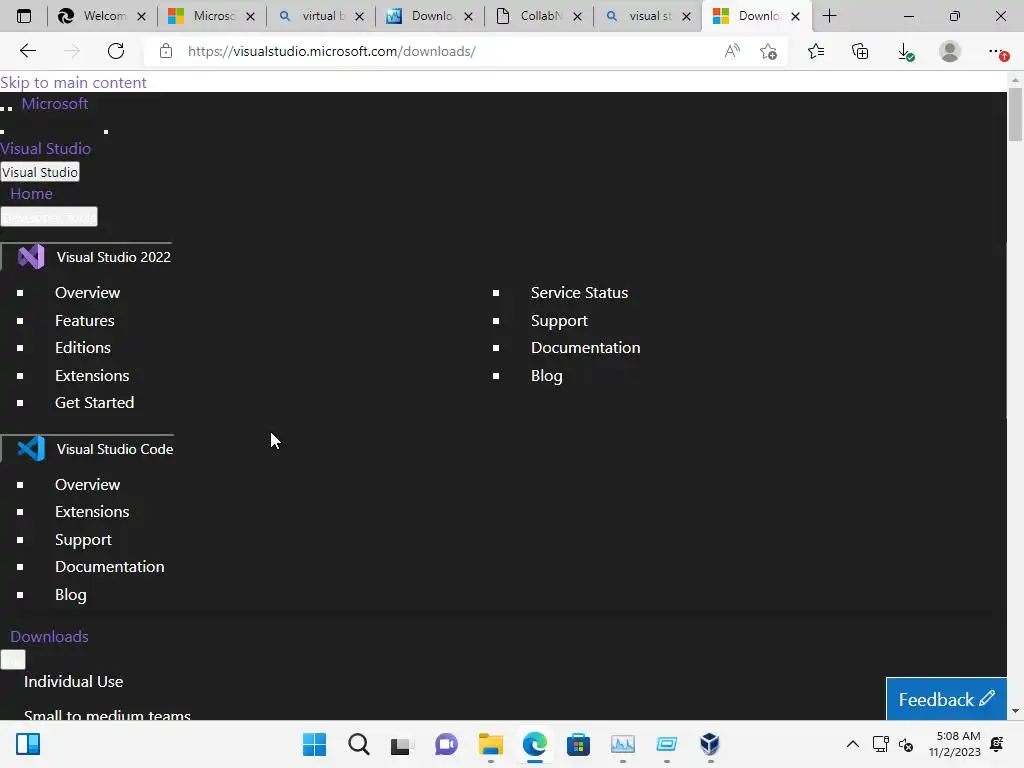
Task: Close the Welcome tab
Action: click(x=141, y=16)
